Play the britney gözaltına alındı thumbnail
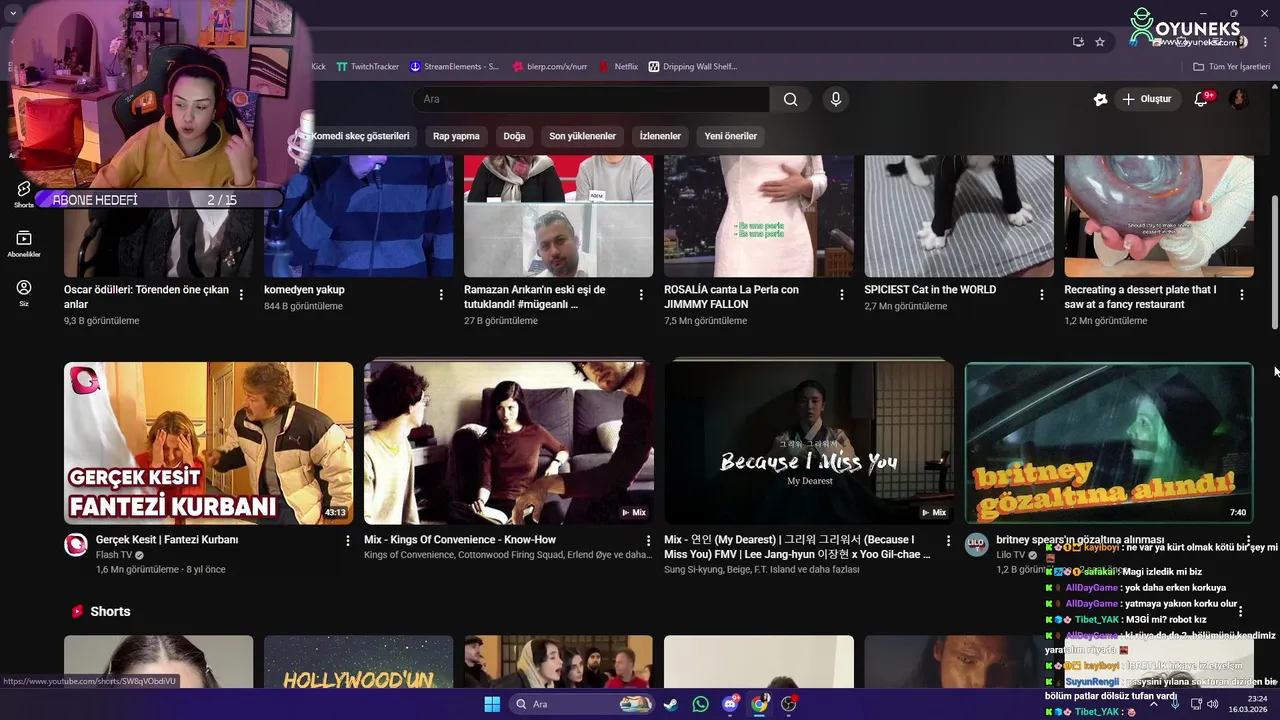 [x=1108, y=443]
